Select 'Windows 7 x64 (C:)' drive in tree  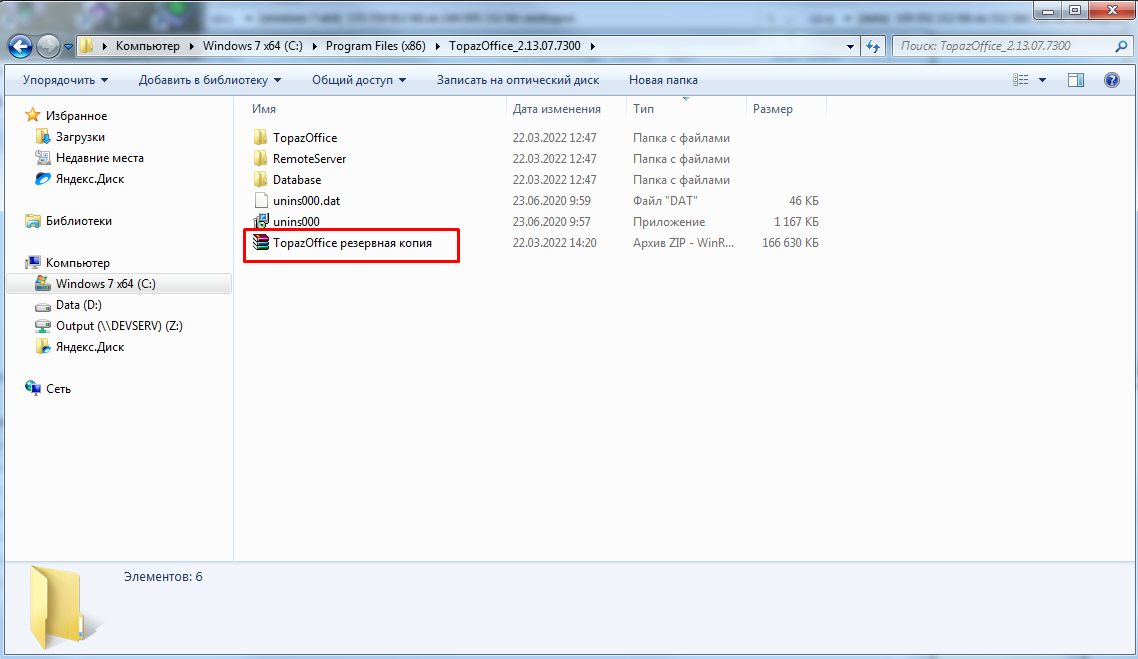point(105,284)
